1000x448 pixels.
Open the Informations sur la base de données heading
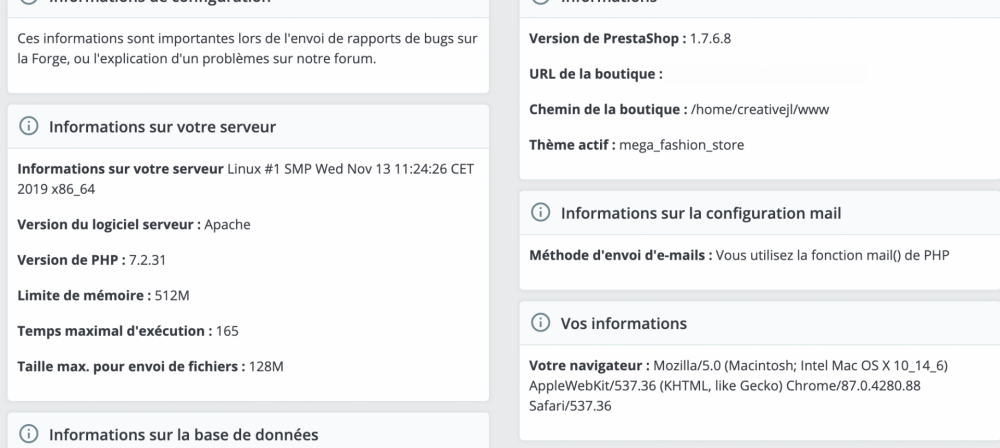pos(184,435)
